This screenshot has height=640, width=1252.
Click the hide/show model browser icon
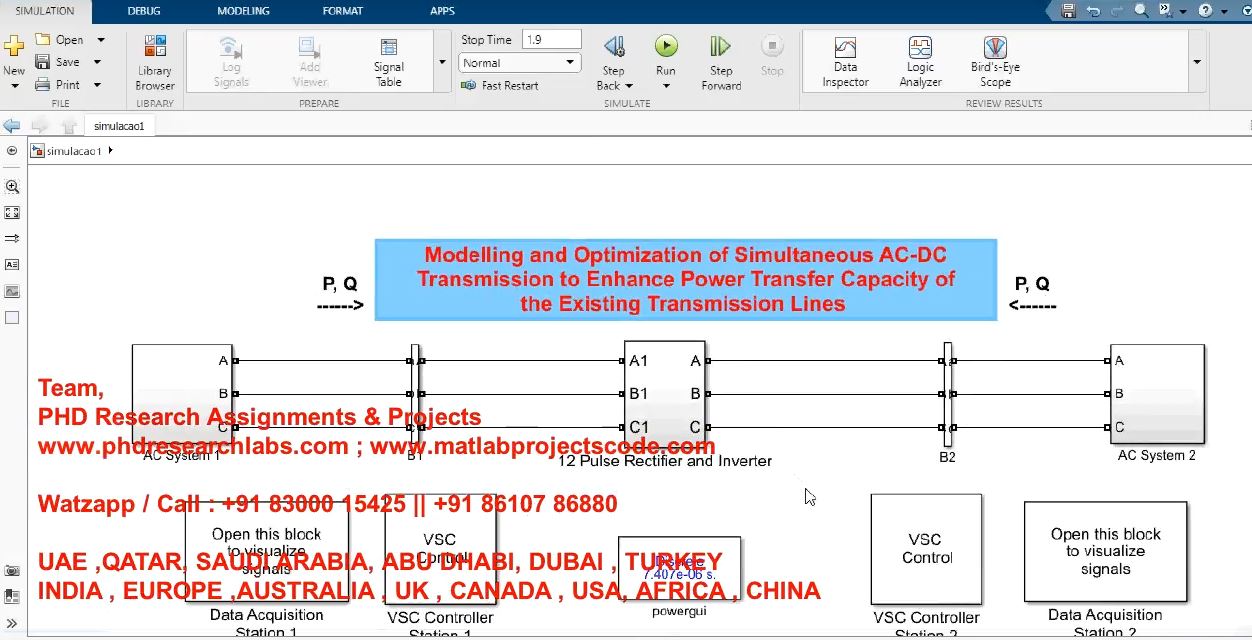[12, 151]
